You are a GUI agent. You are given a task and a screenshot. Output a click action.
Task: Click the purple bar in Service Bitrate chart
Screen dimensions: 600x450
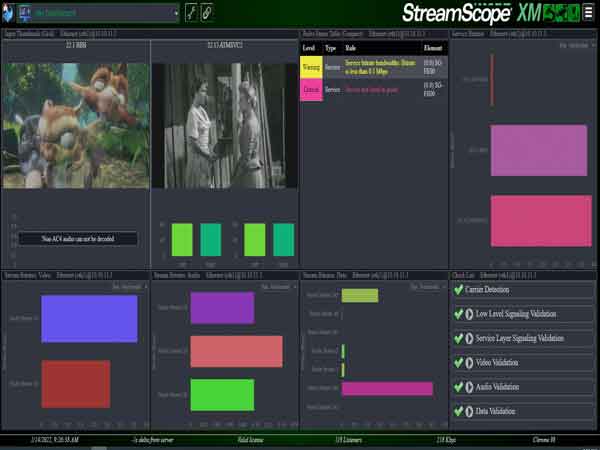coord(539,150)
